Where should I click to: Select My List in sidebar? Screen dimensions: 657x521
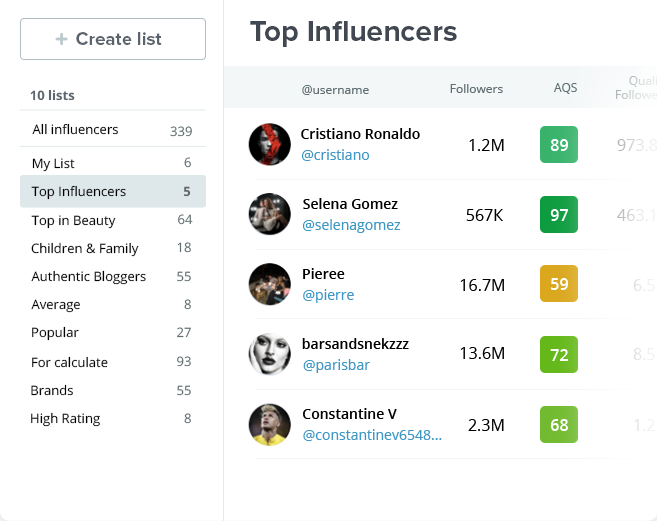coord(53,163)
